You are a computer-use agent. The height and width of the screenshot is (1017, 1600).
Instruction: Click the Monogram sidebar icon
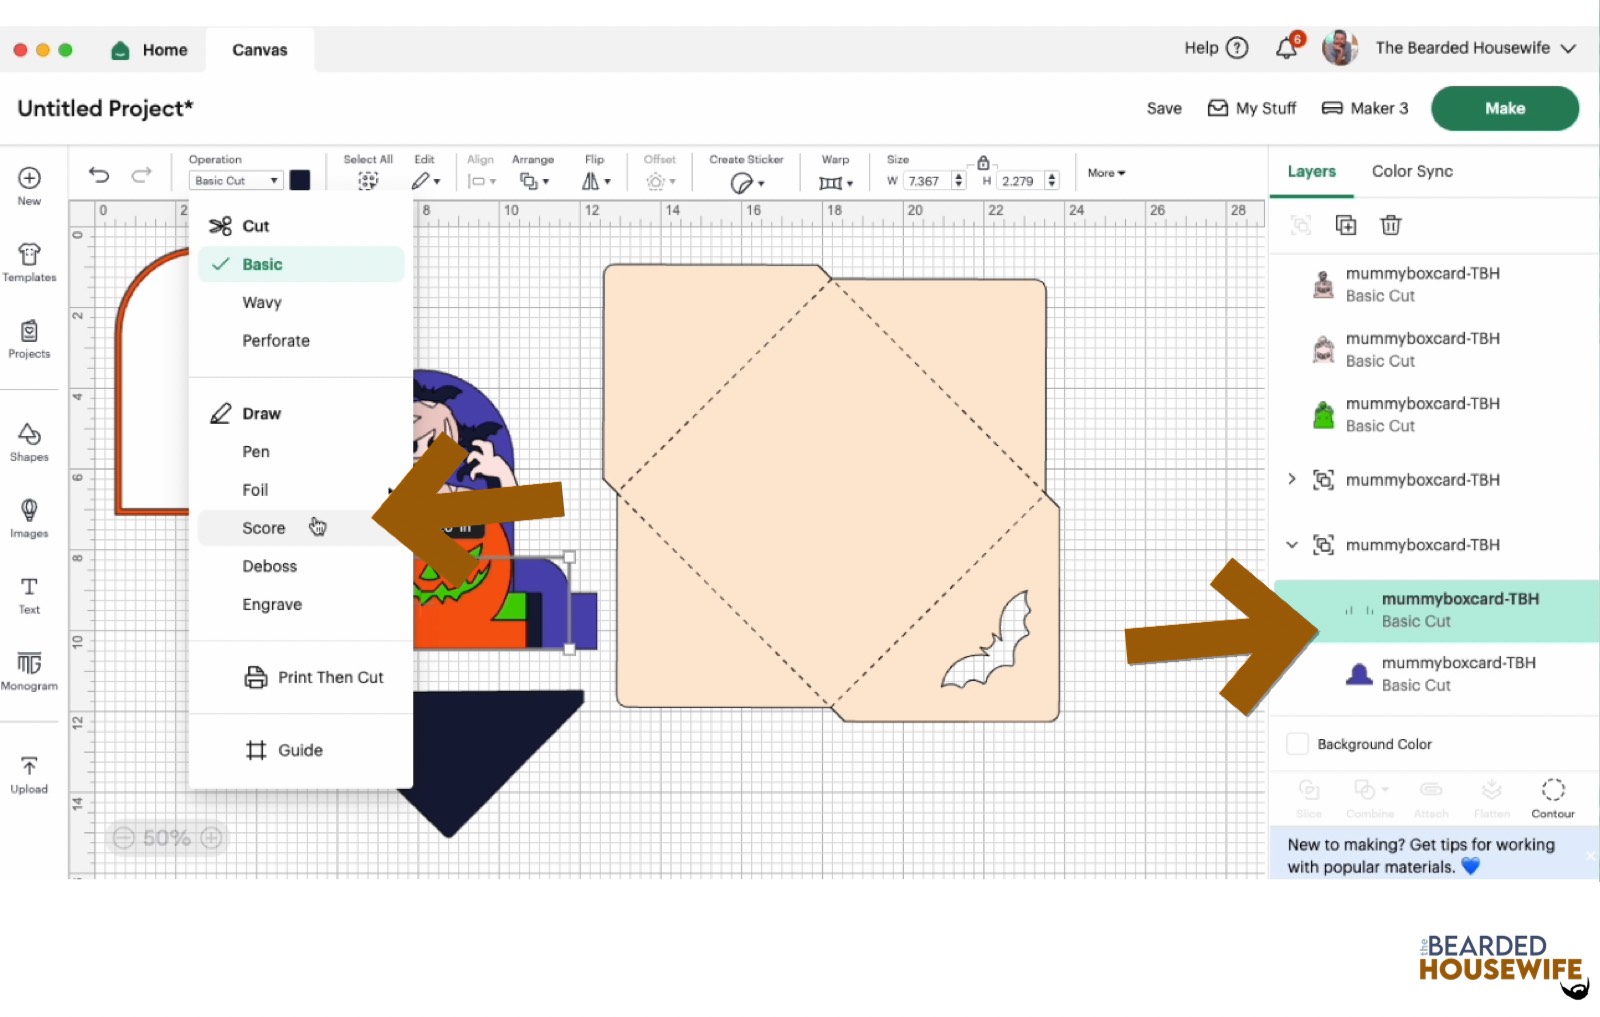click(29, 670)
